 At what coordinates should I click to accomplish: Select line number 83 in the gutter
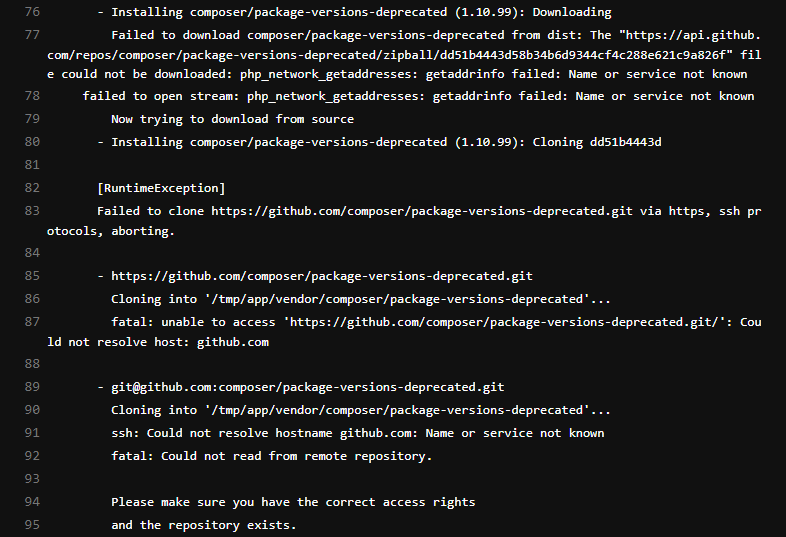pos(30,210)
